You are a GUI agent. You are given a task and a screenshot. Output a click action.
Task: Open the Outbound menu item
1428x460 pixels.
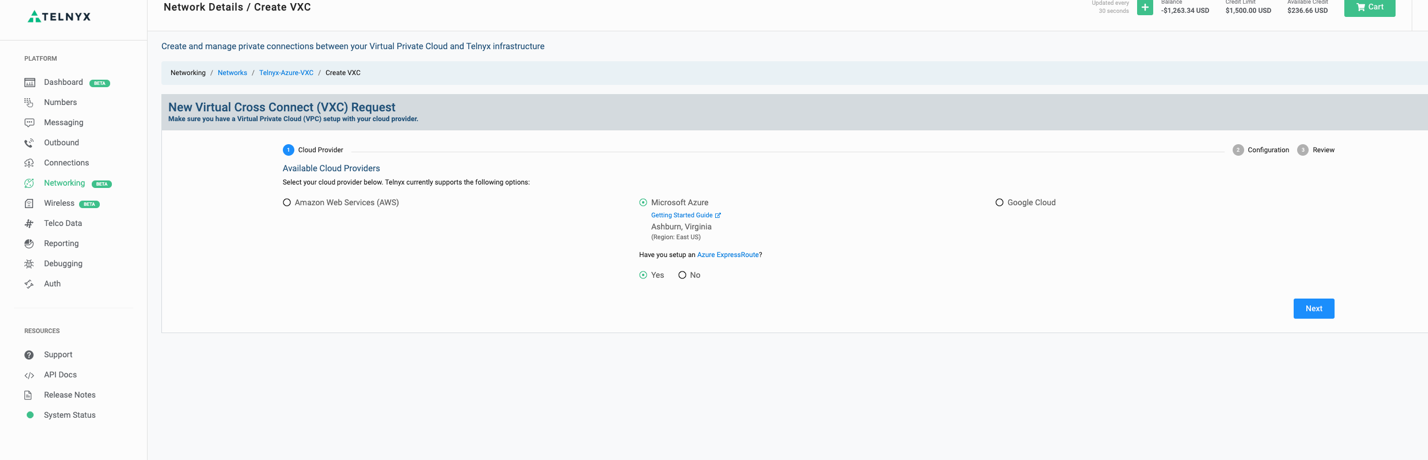coord(61,143)
